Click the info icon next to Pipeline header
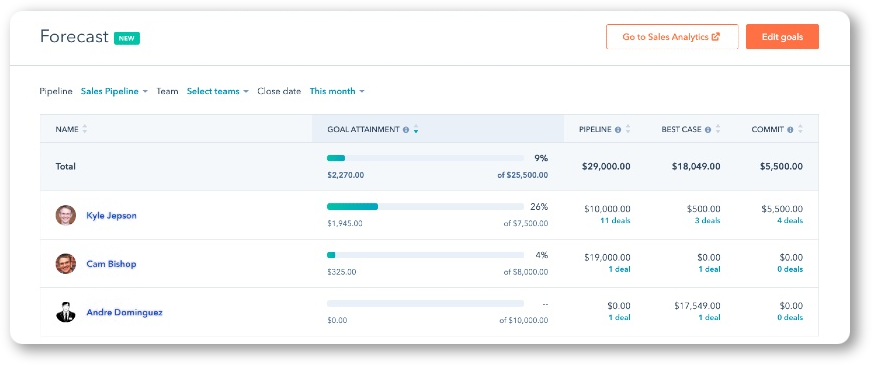 click(x=618, y=130)
